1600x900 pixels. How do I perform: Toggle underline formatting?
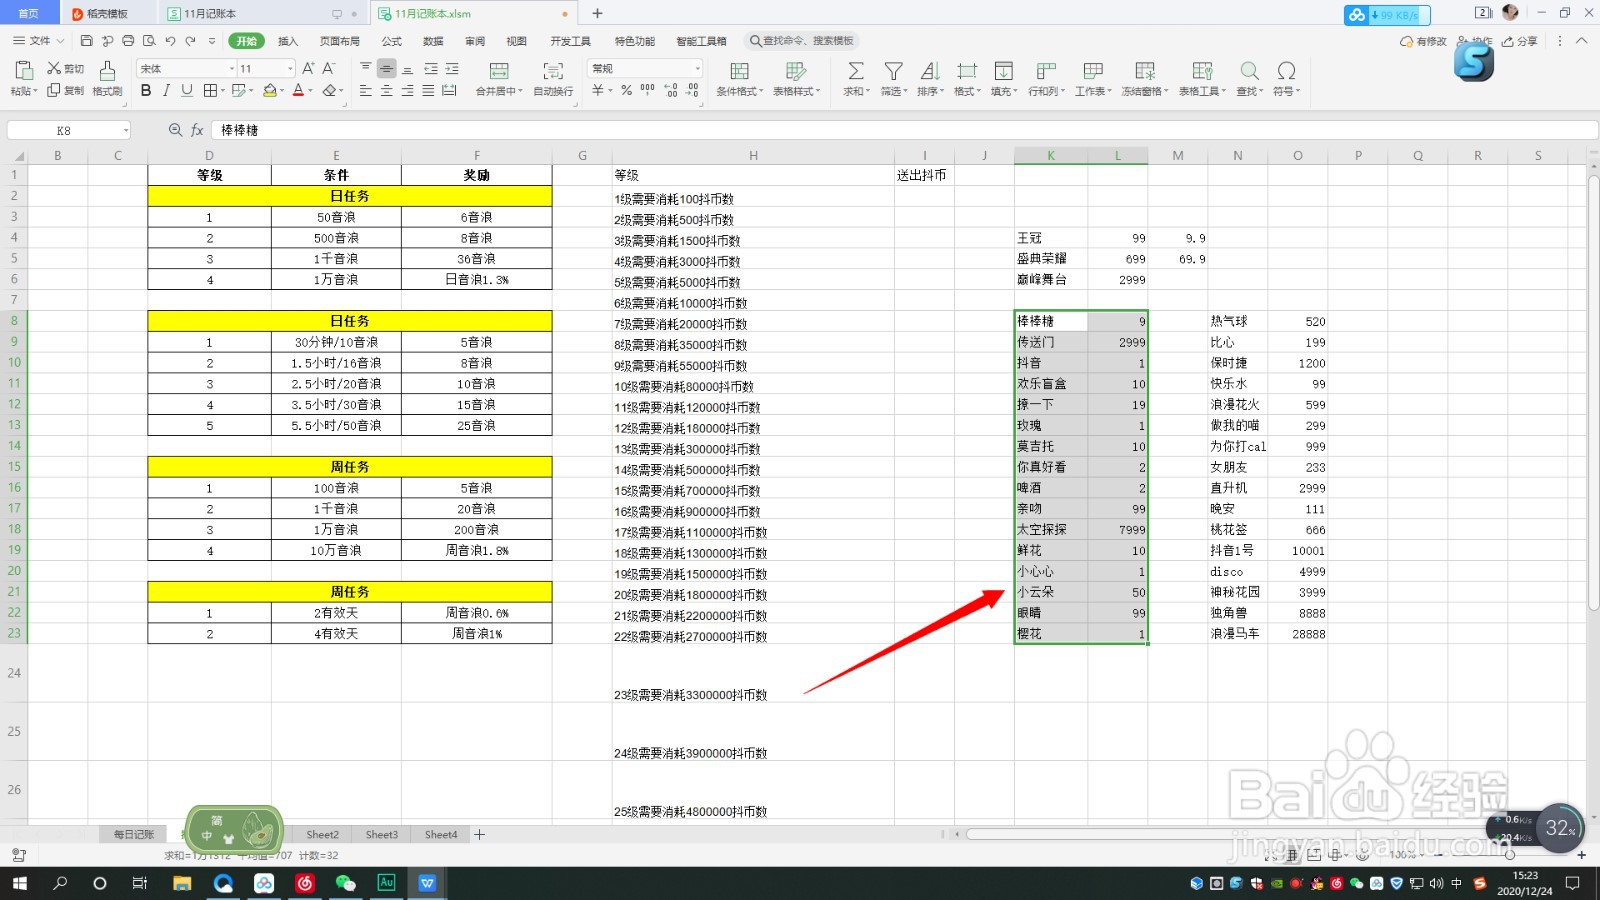click(187, 90)
